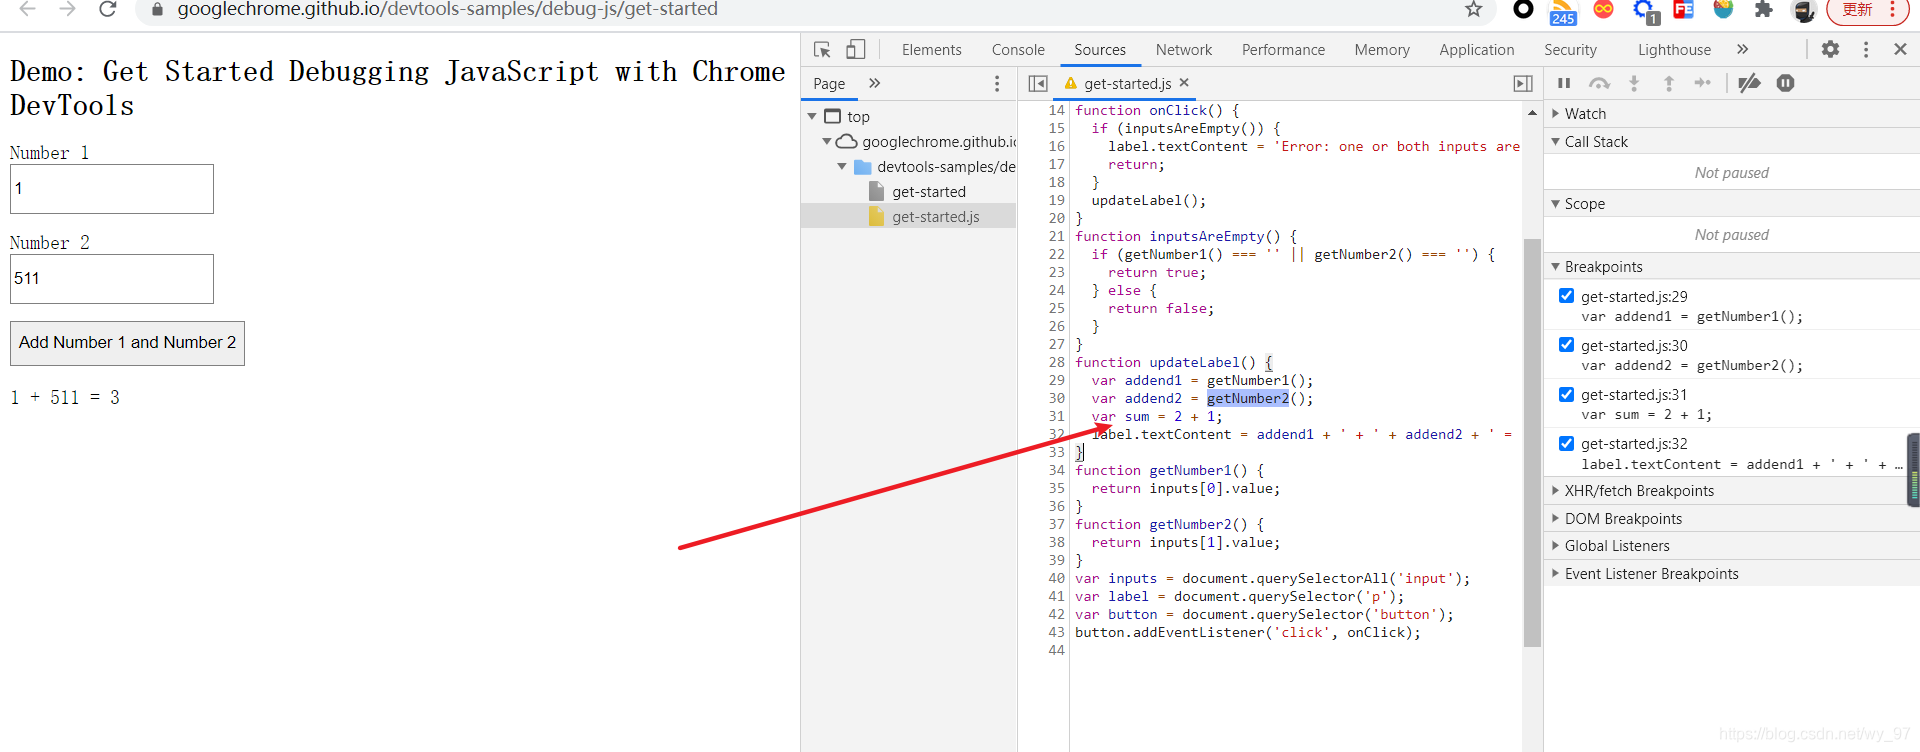Click the Step debugger icon

(x=1702, y=83)
